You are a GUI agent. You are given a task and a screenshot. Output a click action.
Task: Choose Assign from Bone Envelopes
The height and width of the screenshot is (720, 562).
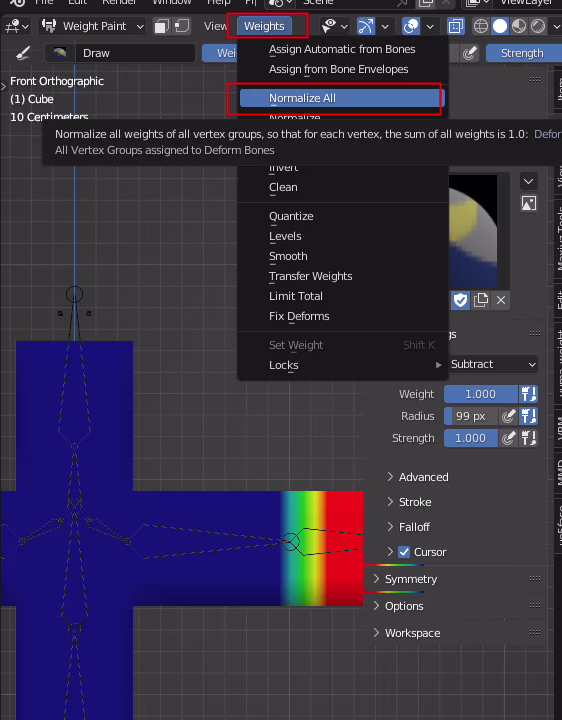342,69
